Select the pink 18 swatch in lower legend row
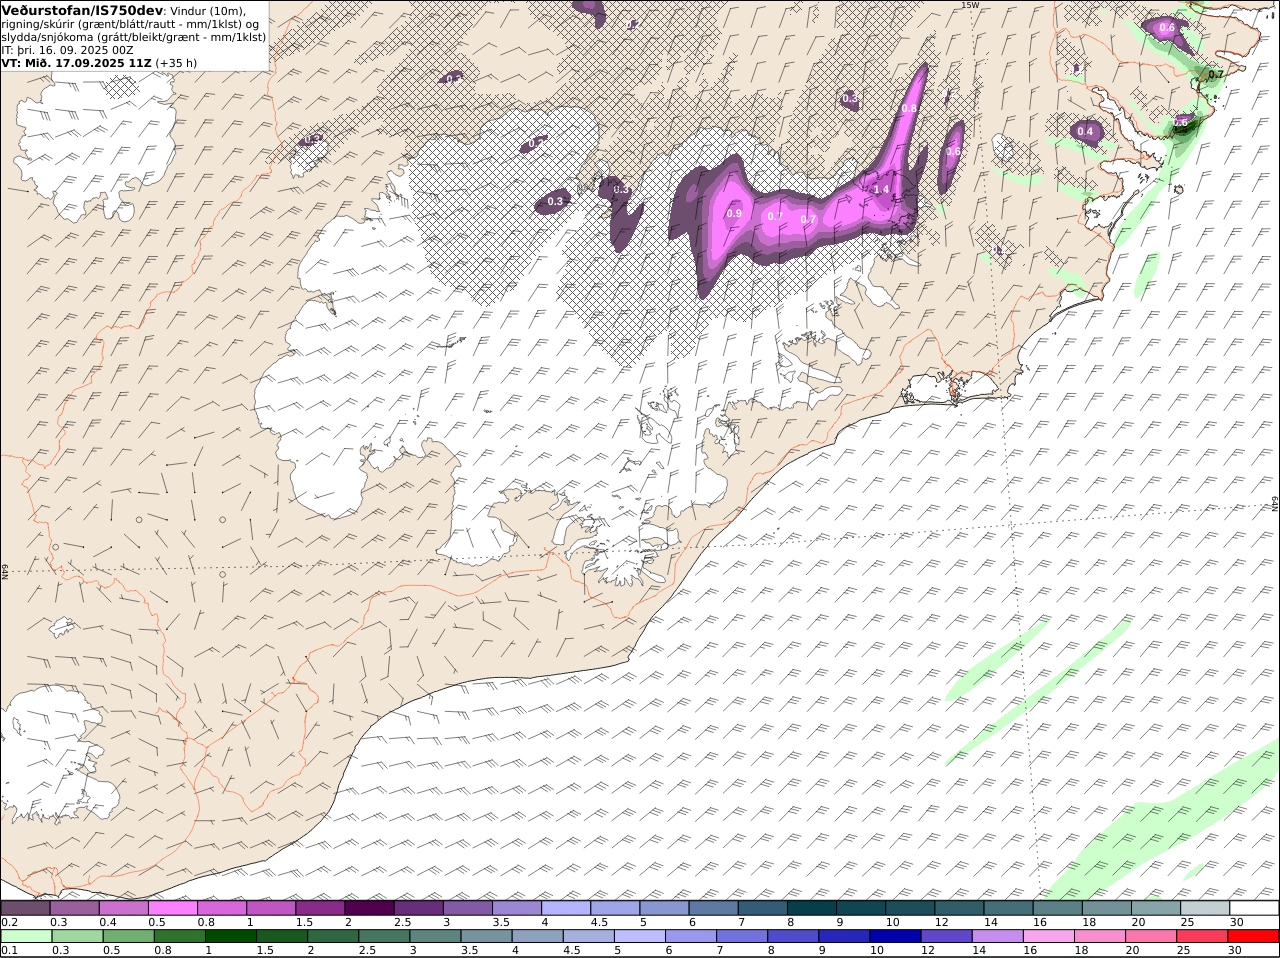The image size is (1280, 958). pos(1100,937)
